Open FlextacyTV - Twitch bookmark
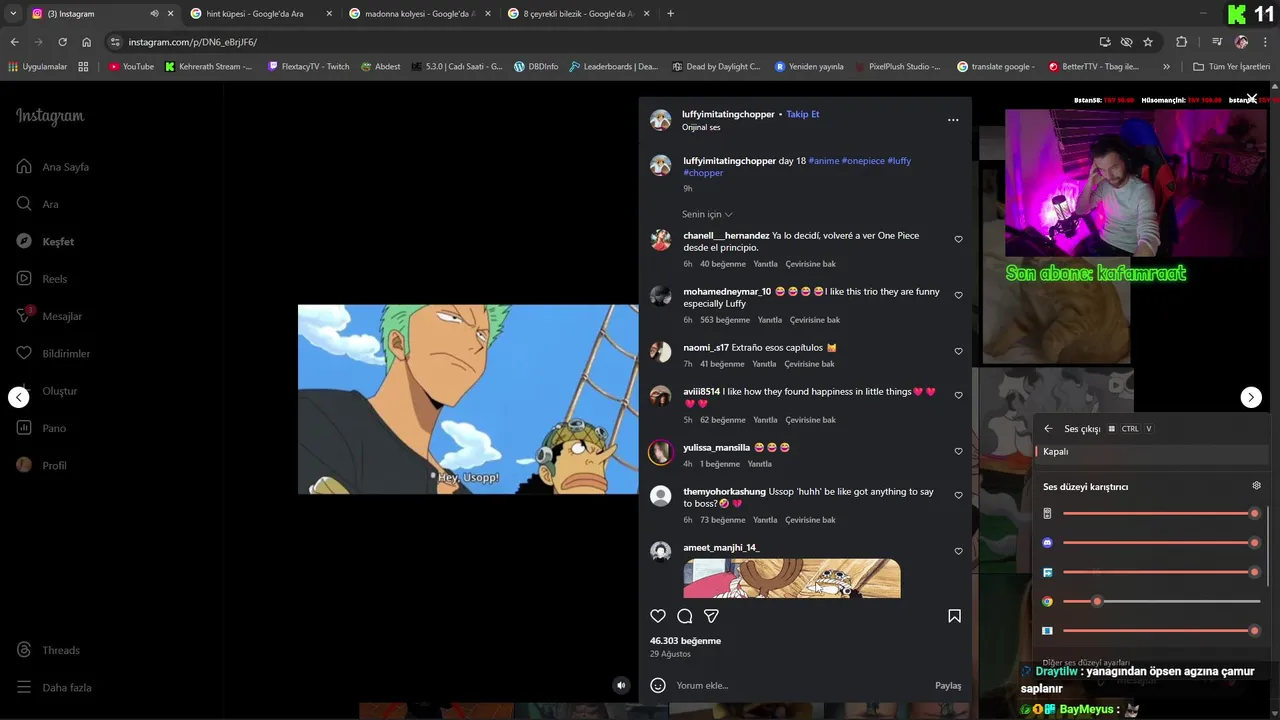1280x720 pixels. coord(308,67)
